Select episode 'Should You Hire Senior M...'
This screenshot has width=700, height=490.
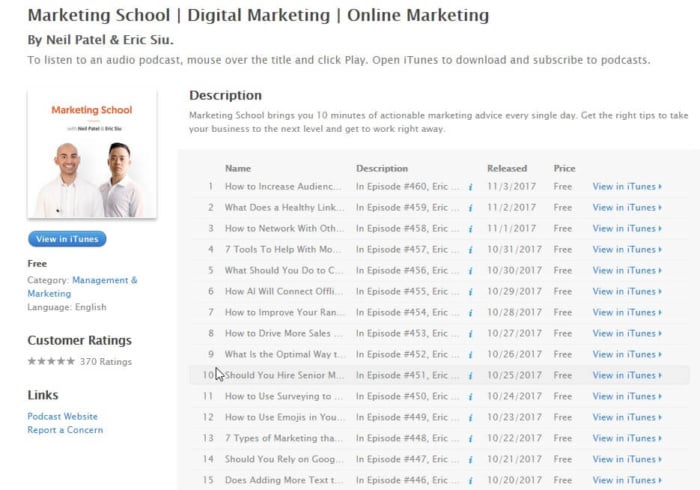pos(284,375)
